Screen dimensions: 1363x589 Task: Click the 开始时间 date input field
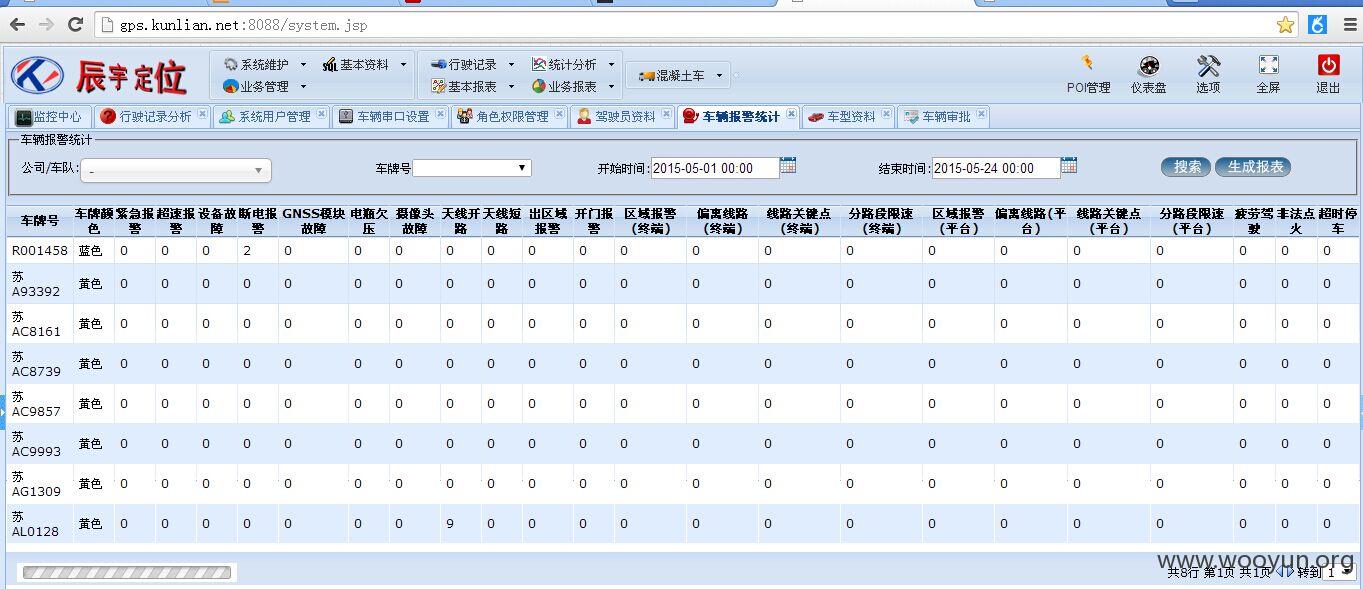click(x=715, y=168)
